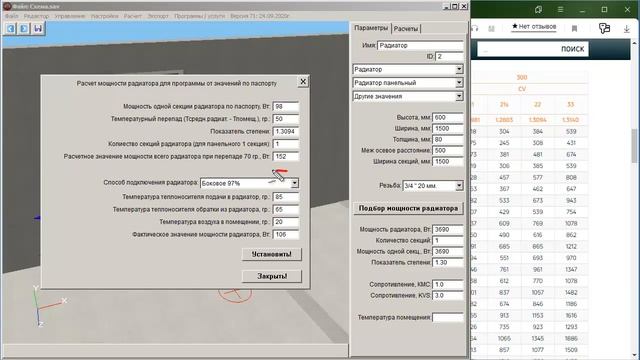Open the Управление menu

tap(70, 16)
